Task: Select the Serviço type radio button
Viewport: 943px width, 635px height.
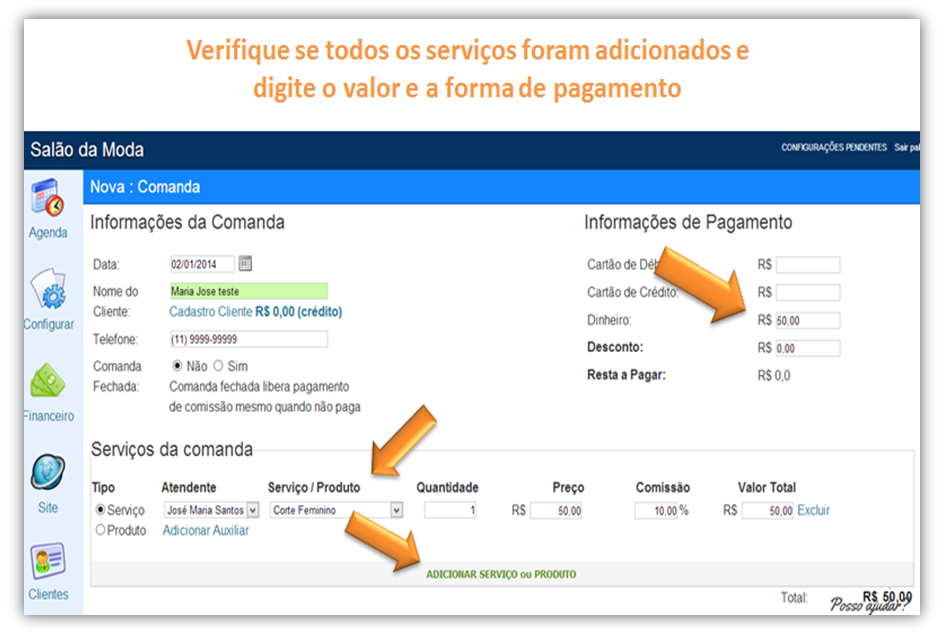Action: point(99,510)
